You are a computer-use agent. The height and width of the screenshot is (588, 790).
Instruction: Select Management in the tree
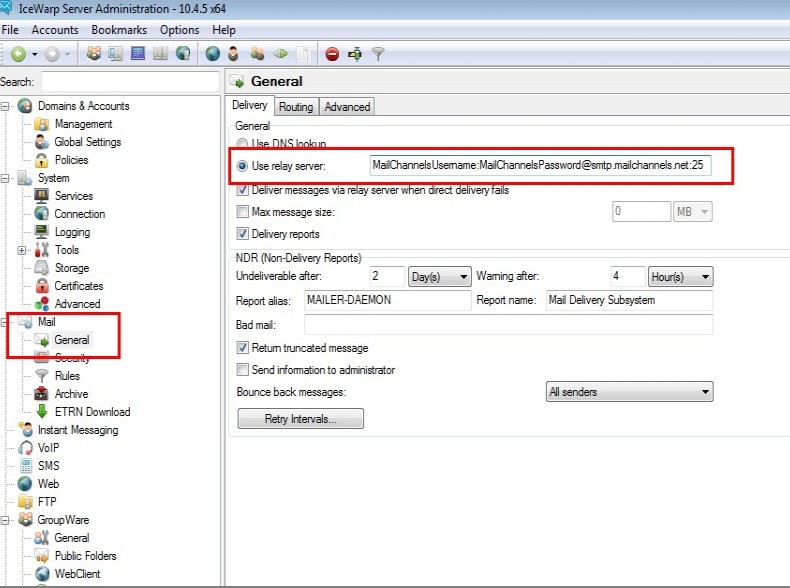(x=84, y=124)
